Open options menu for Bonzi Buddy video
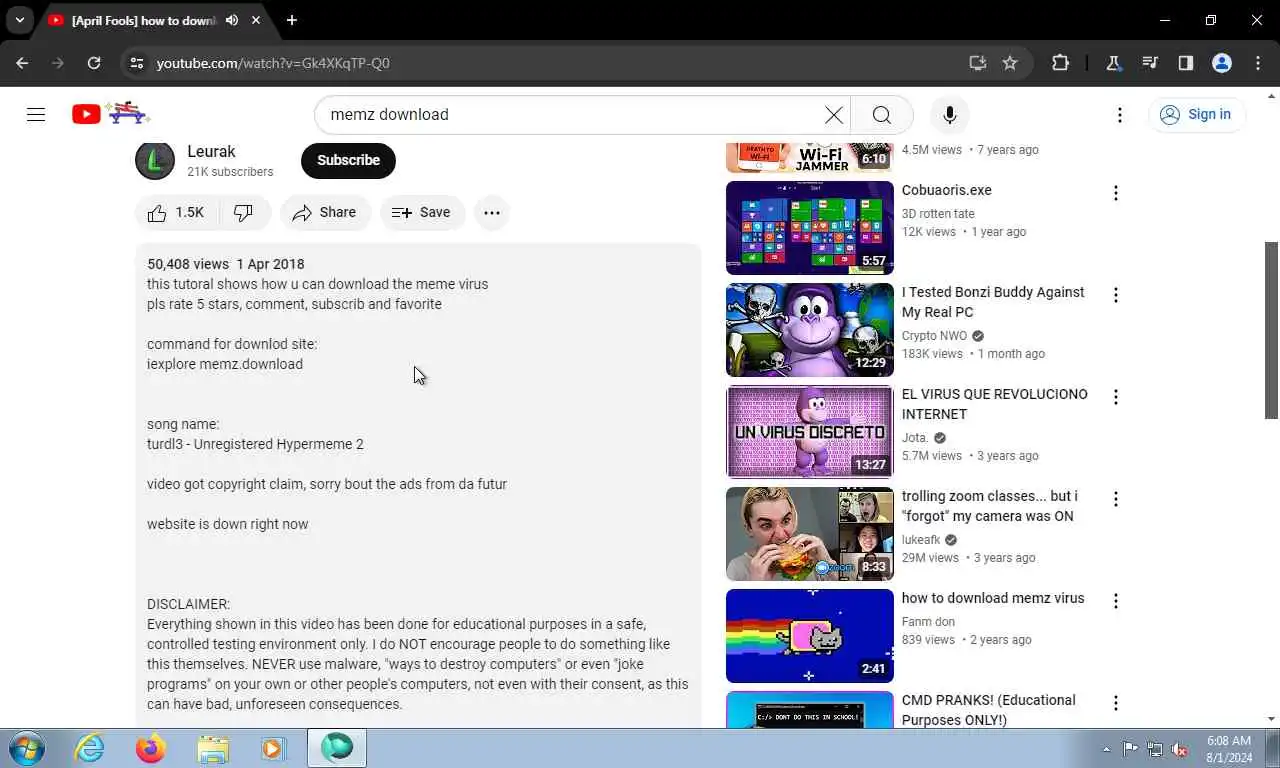The height and width of the screenshot is (768, 1280). click(1116, 295)
